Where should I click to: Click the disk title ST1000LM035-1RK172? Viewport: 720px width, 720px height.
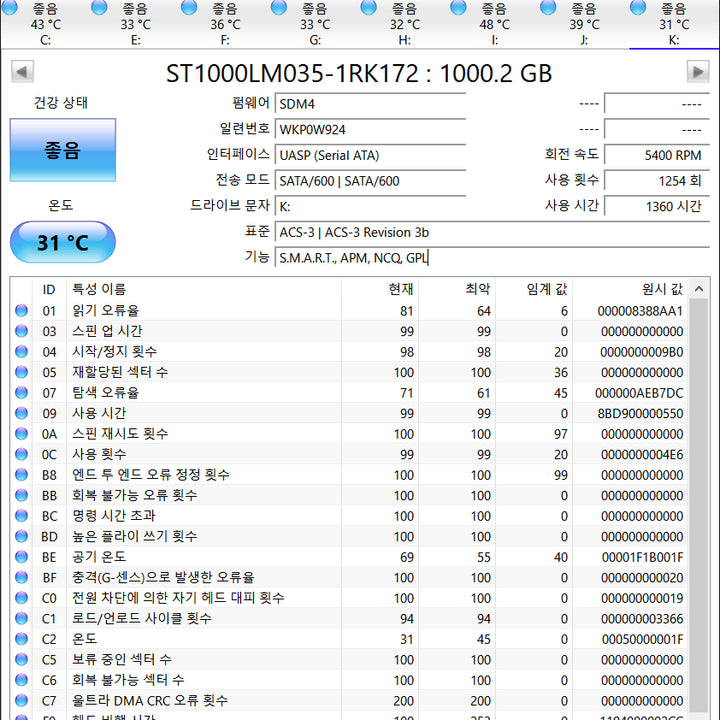[x=292, y=73]
